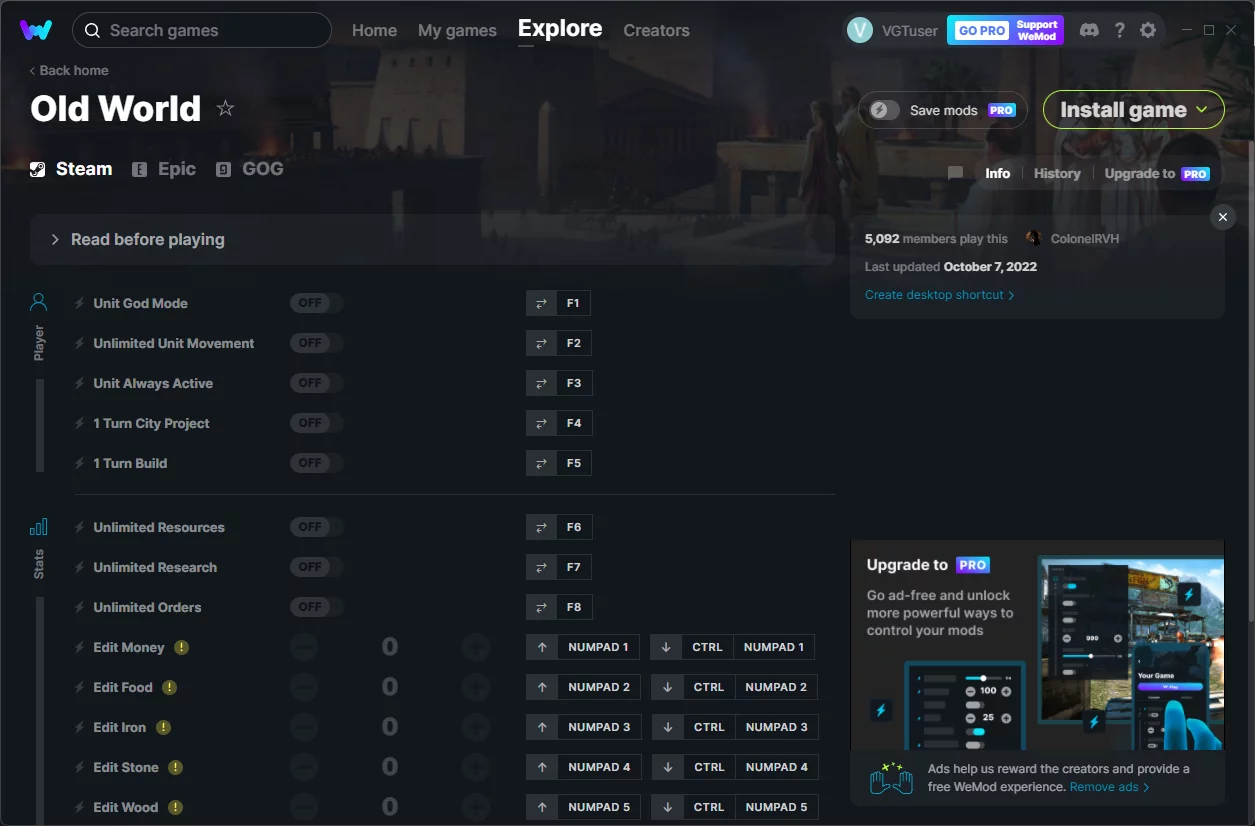1255x826 pixels.
Task: Decrease Edit Wood value
Action: (x=304, y=807)
